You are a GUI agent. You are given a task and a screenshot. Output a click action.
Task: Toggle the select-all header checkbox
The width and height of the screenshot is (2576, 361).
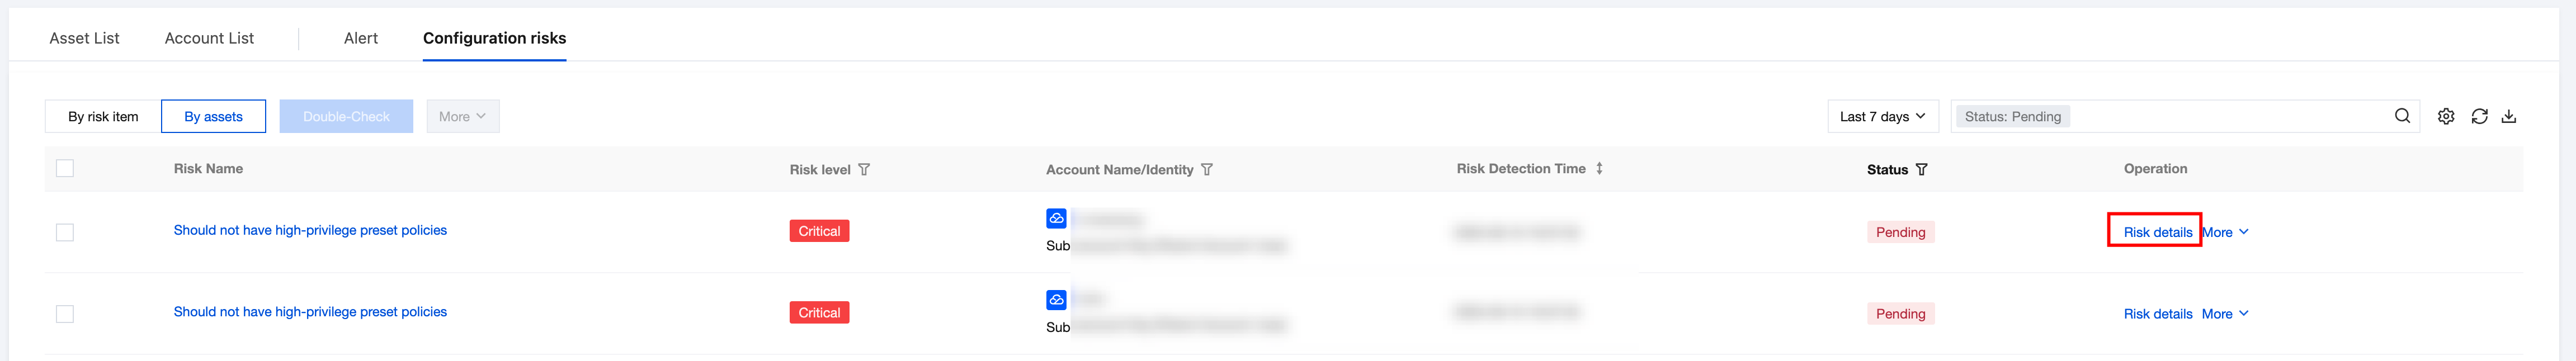pyautogui.click(x=65, y=169)
